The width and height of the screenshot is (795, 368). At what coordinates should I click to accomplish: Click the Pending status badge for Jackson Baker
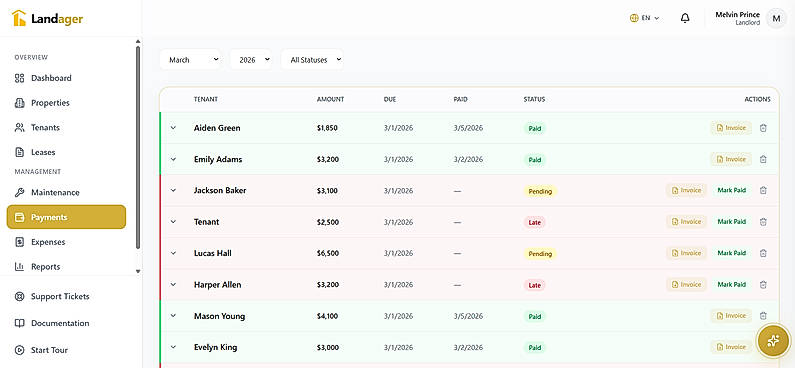(x=540, y=192)
